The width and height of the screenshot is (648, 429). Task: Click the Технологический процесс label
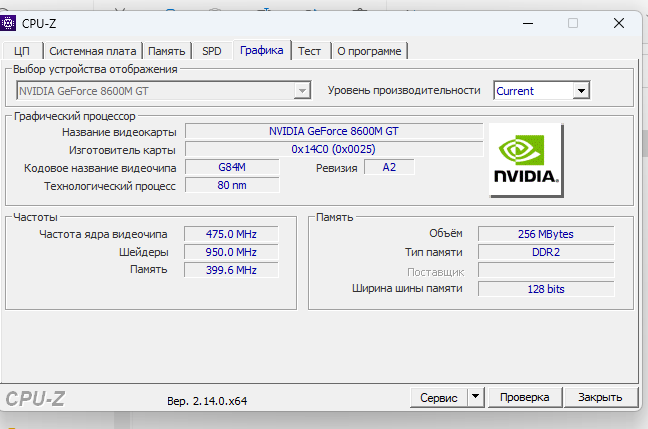click(110, 186)
